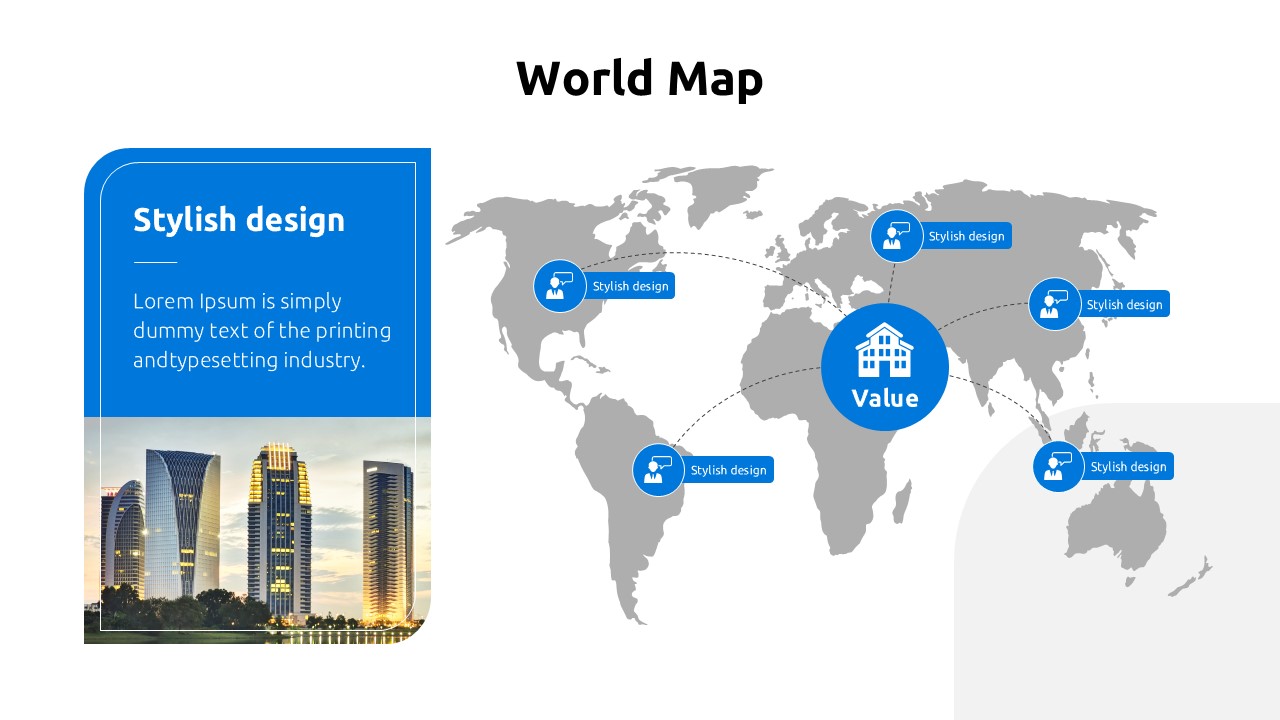The height and width of the screenshot is (720, 1280).
Task: Select the 'Stylish design' heading in blue panel
Action: tap(239, 220)
